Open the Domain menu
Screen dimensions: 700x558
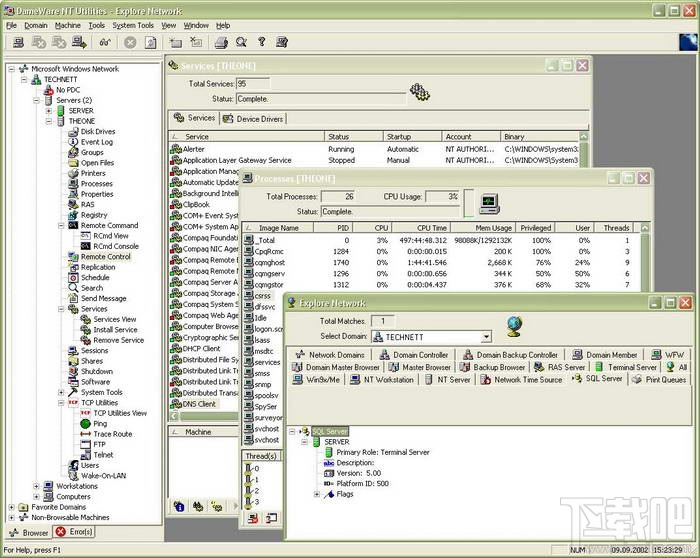pos(36,25)
